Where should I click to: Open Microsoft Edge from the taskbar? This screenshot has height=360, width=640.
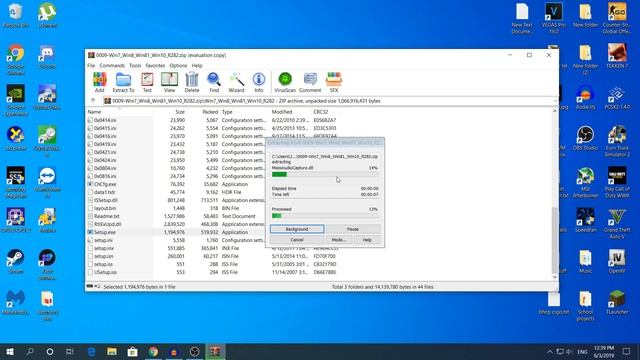[x=91, y=351]
